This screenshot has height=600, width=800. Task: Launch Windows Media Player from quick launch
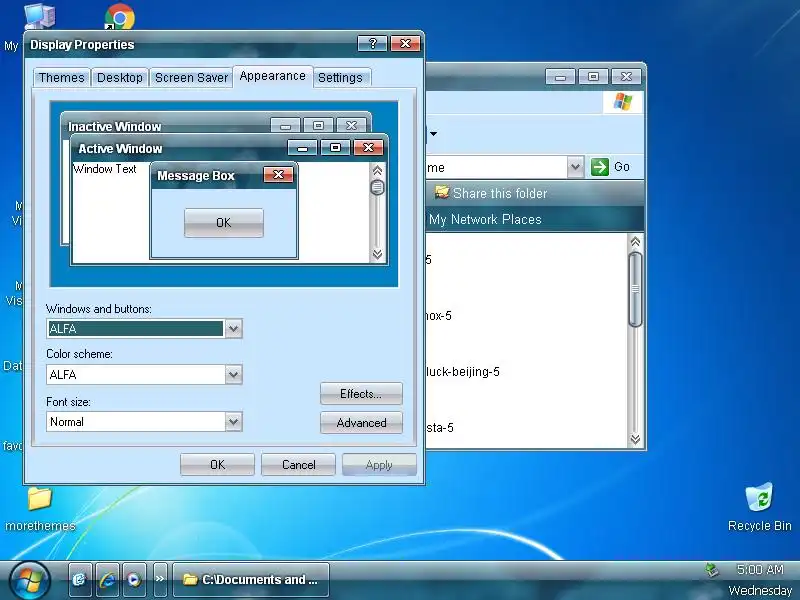[x=134, y=579]
